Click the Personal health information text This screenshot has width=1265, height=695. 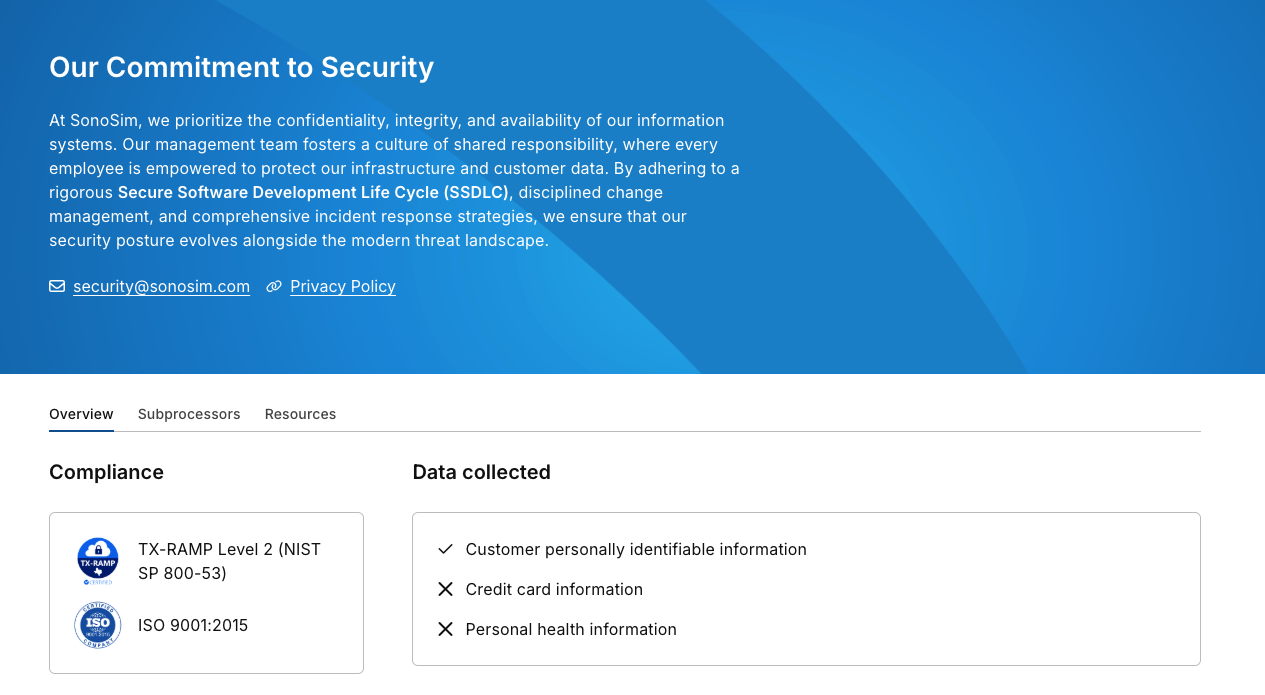click(571, 629)
